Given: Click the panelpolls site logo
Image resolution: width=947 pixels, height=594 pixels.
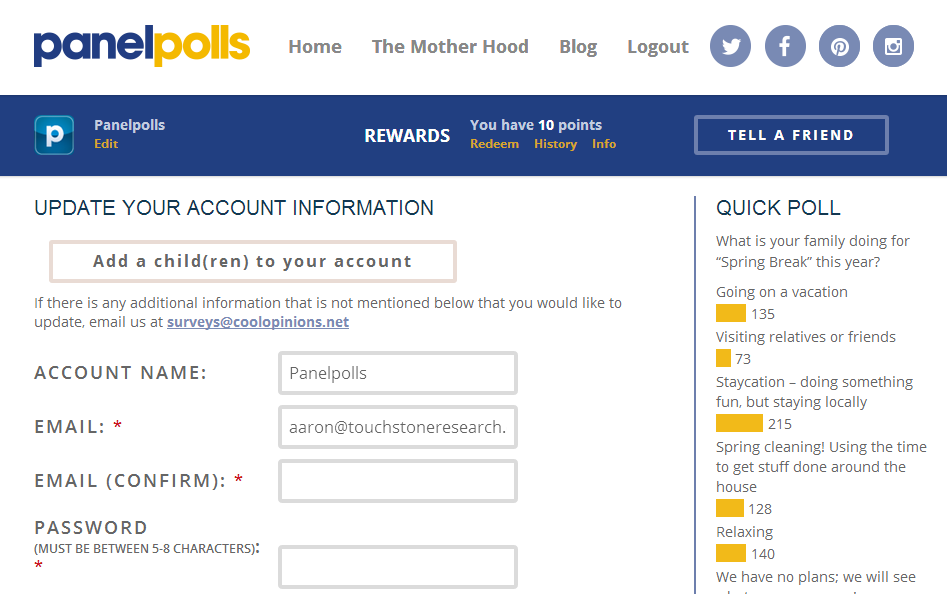Looking at the screenshot, I should pyautogui.click(x=142, y=46).
